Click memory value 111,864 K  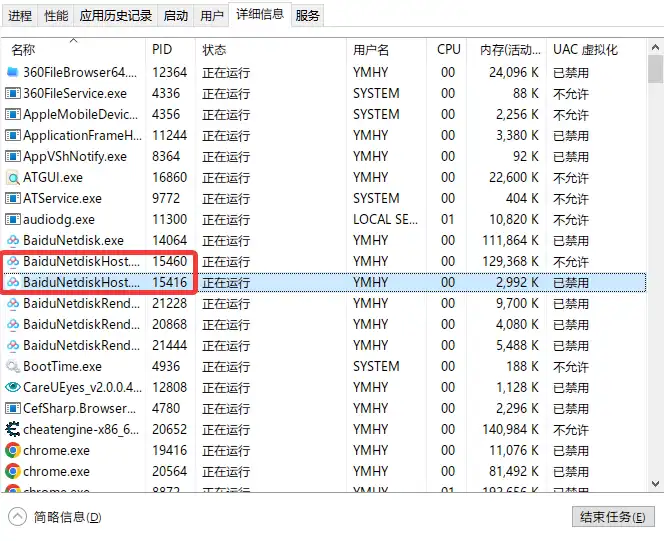tap(511, 240)
